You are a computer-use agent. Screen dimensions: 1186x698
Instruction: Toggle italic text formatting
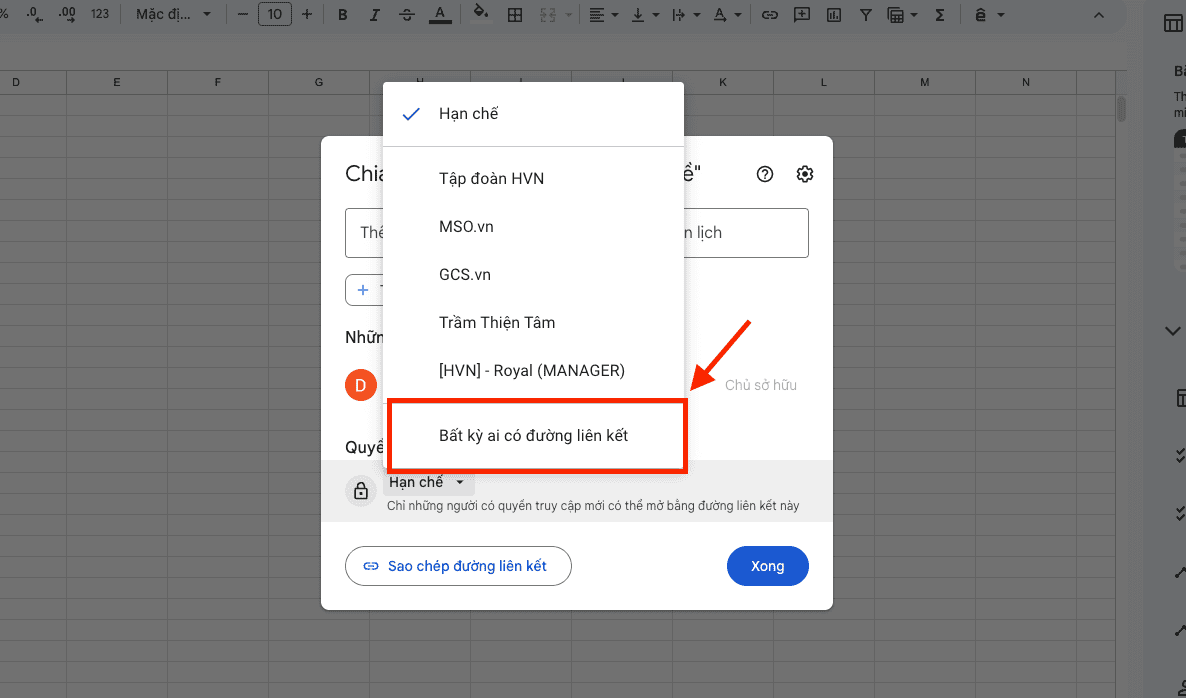coord(375,15)
